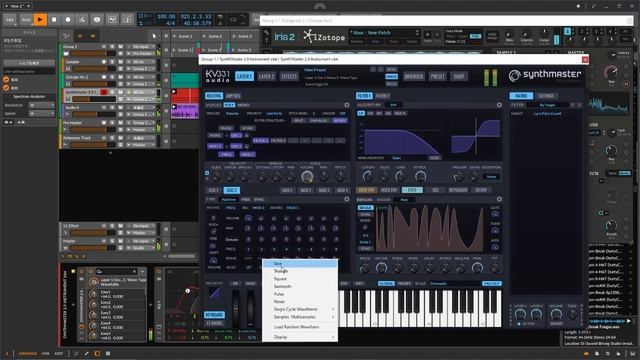Viewport: 640px width, 360px height.
Task: Expand Samples, Multisamples submenu
Action: (300, 317)
